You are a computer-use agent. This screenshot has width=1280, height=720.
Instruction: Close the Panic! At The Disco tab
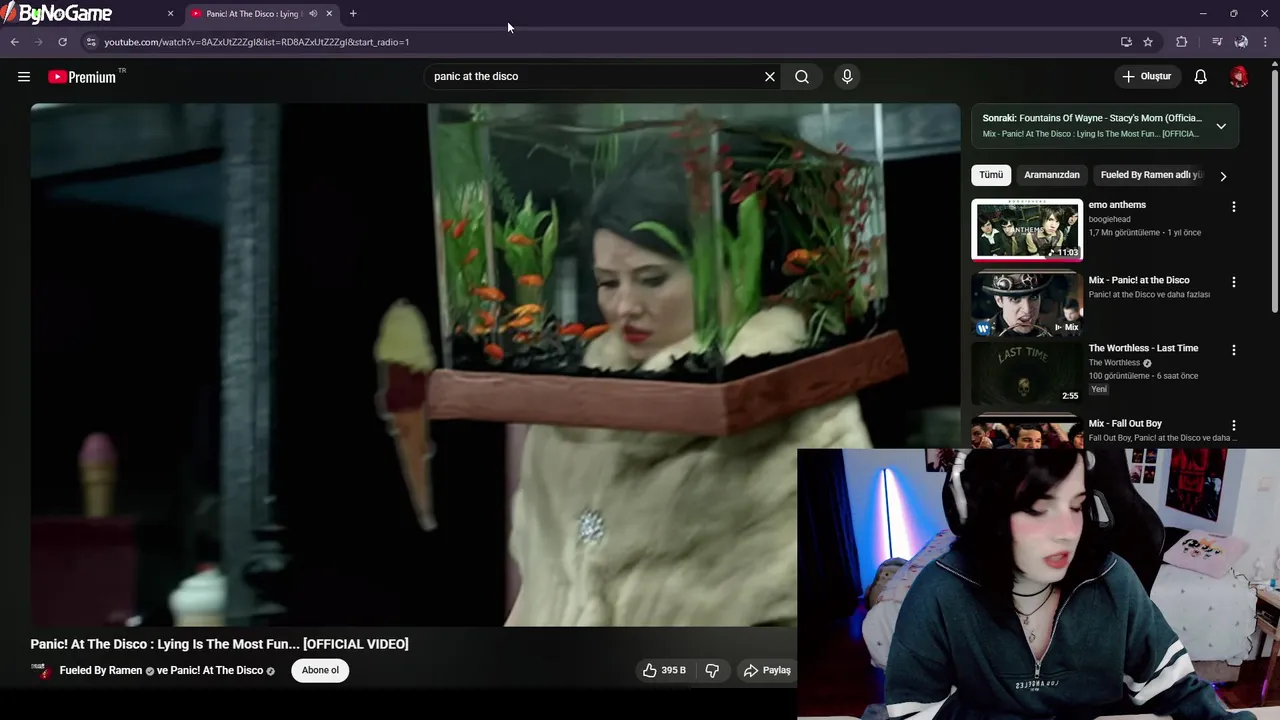(x=329, y=14)
